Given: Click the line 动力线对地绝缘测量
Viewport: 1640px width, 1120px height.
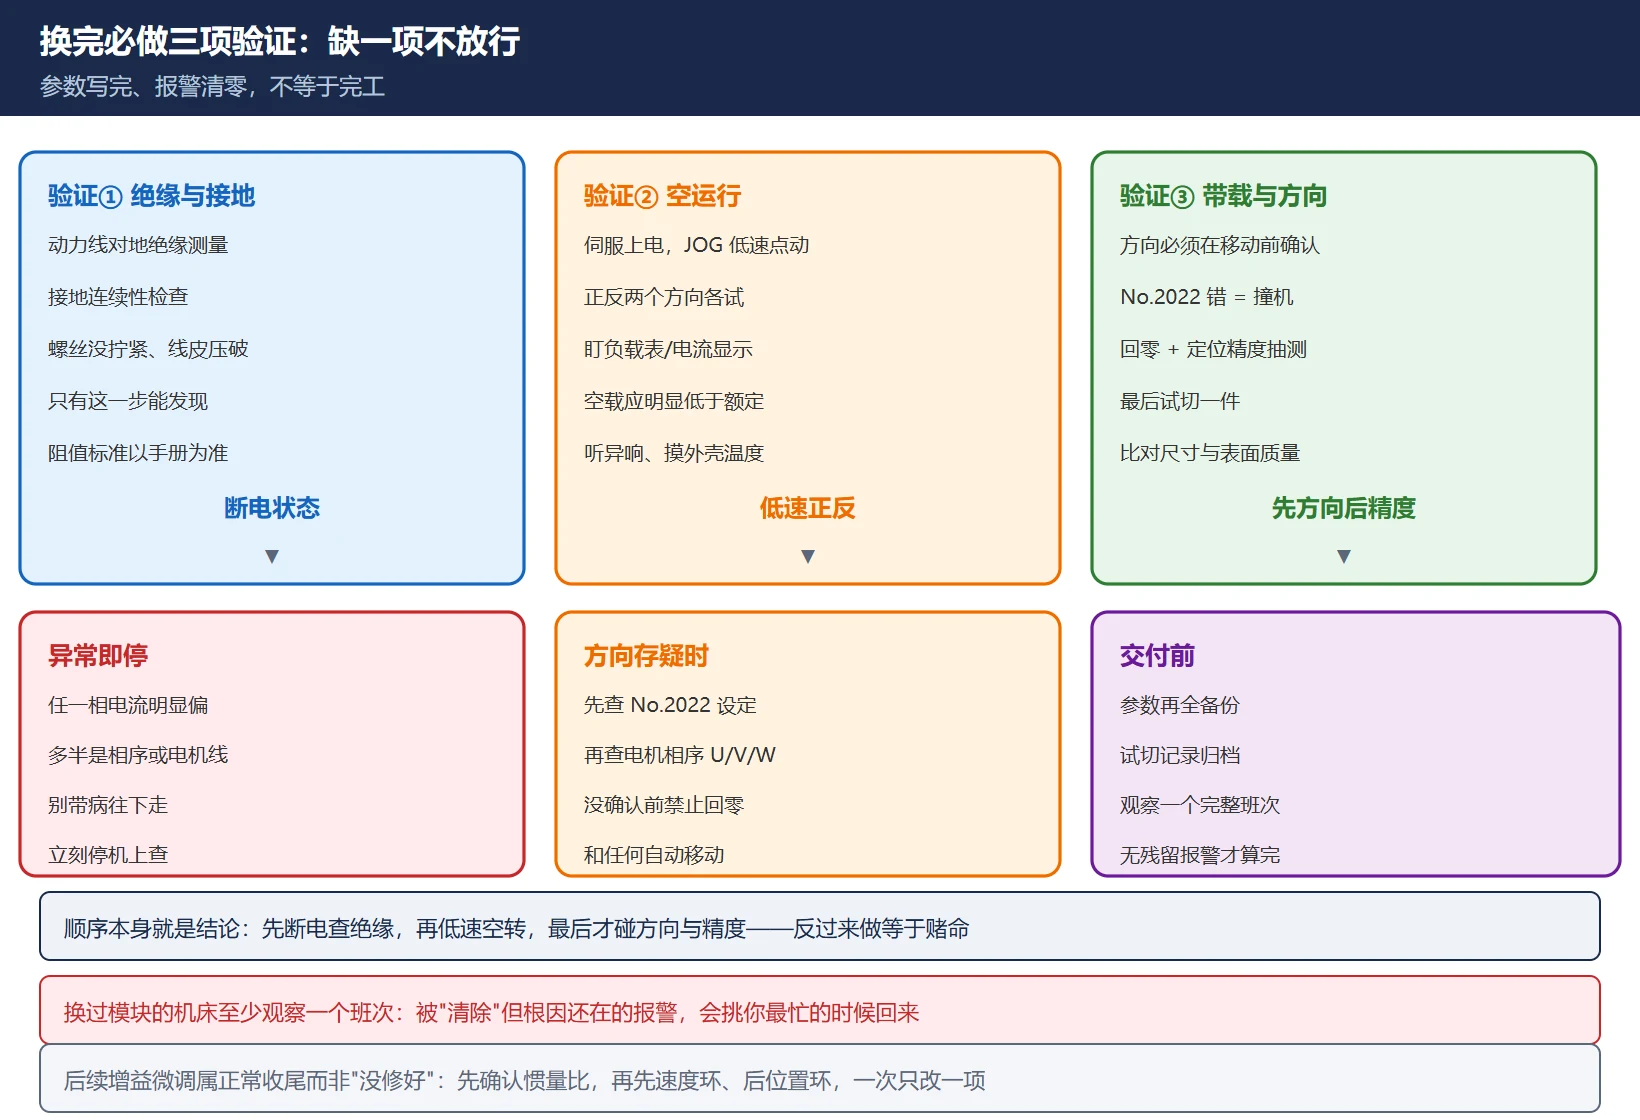Looking at the screenshot, I should pyautogui.click(x=138, y=245).
